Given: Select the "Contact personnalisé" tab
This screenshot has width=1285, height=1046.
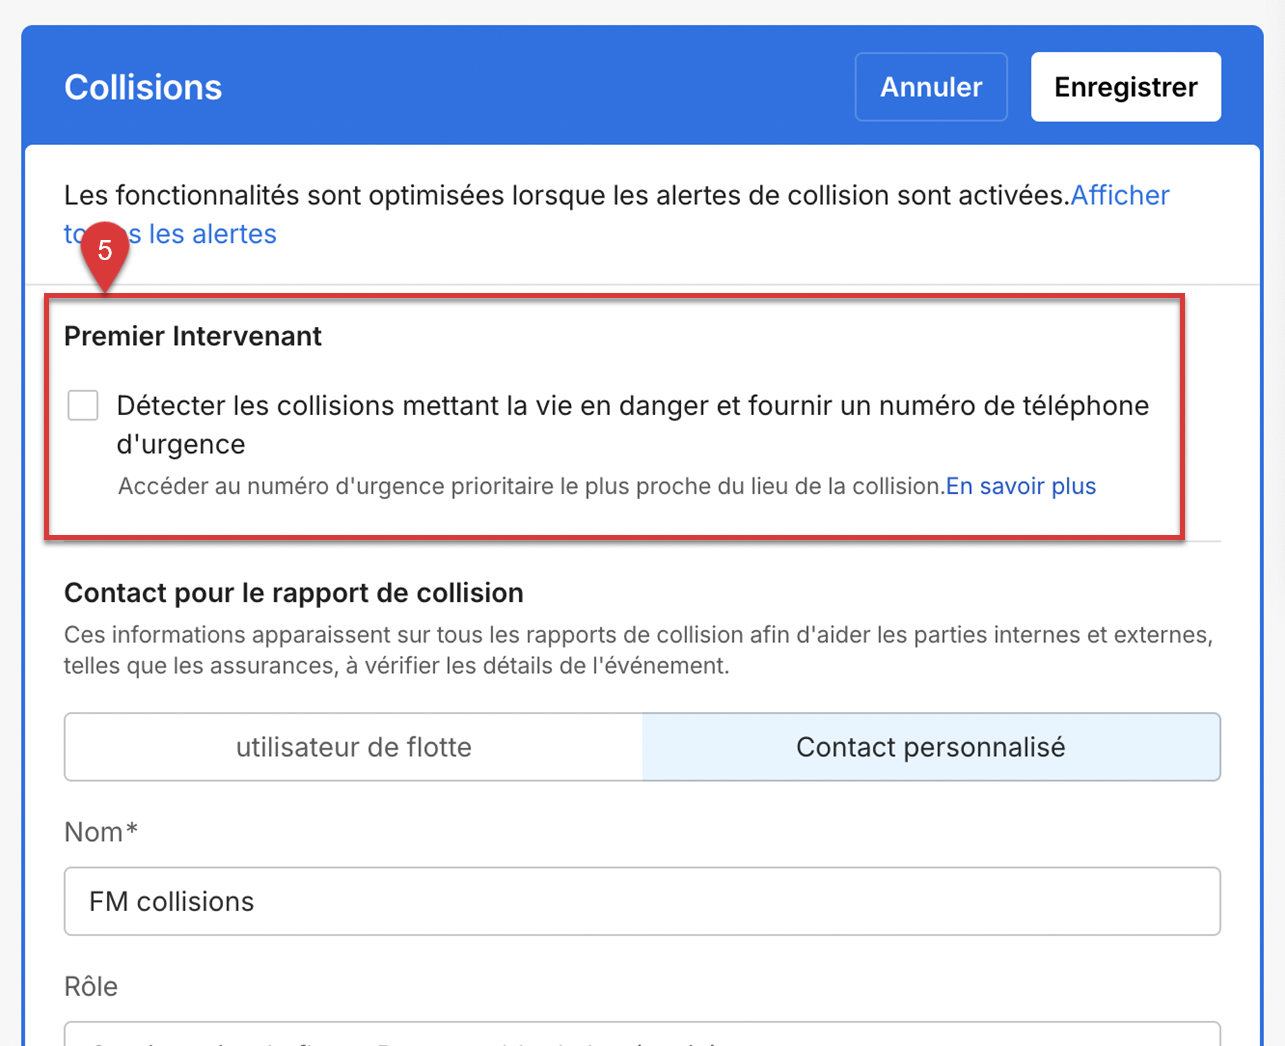Looking at the screenshot, I should coord(930,747).
